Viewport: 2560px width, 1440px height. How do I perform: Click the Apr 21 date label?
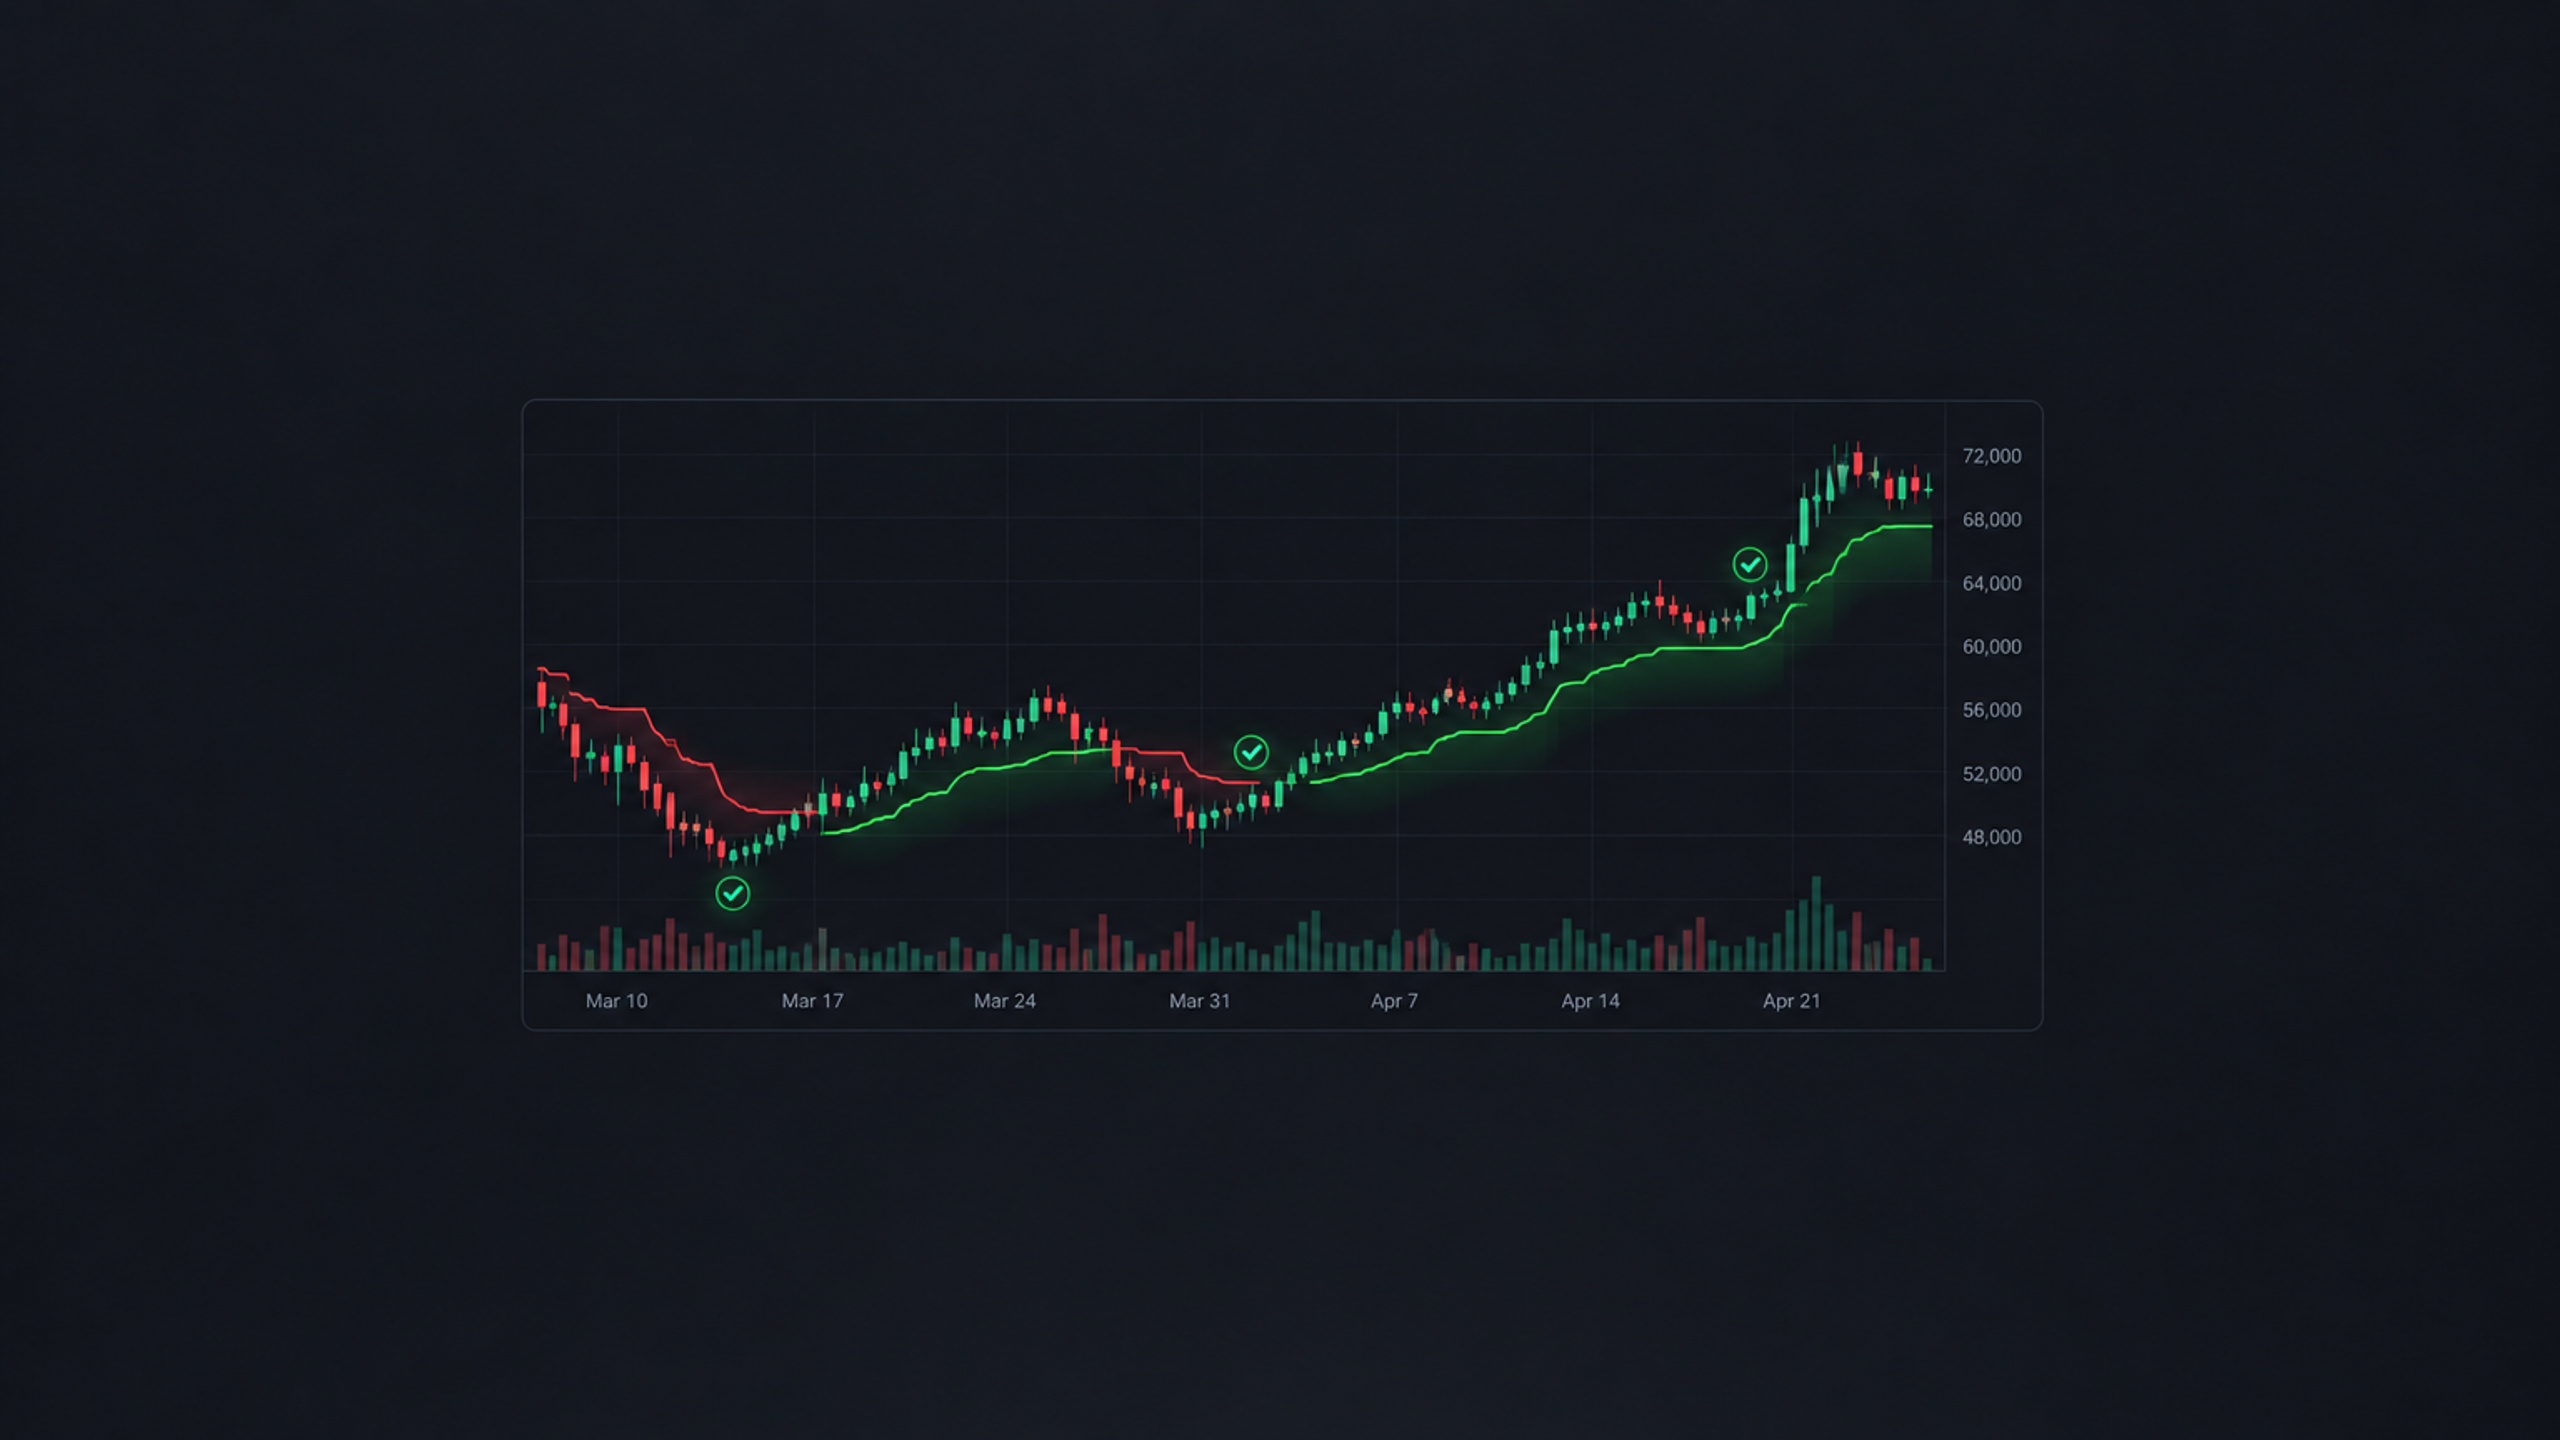1791,1001
